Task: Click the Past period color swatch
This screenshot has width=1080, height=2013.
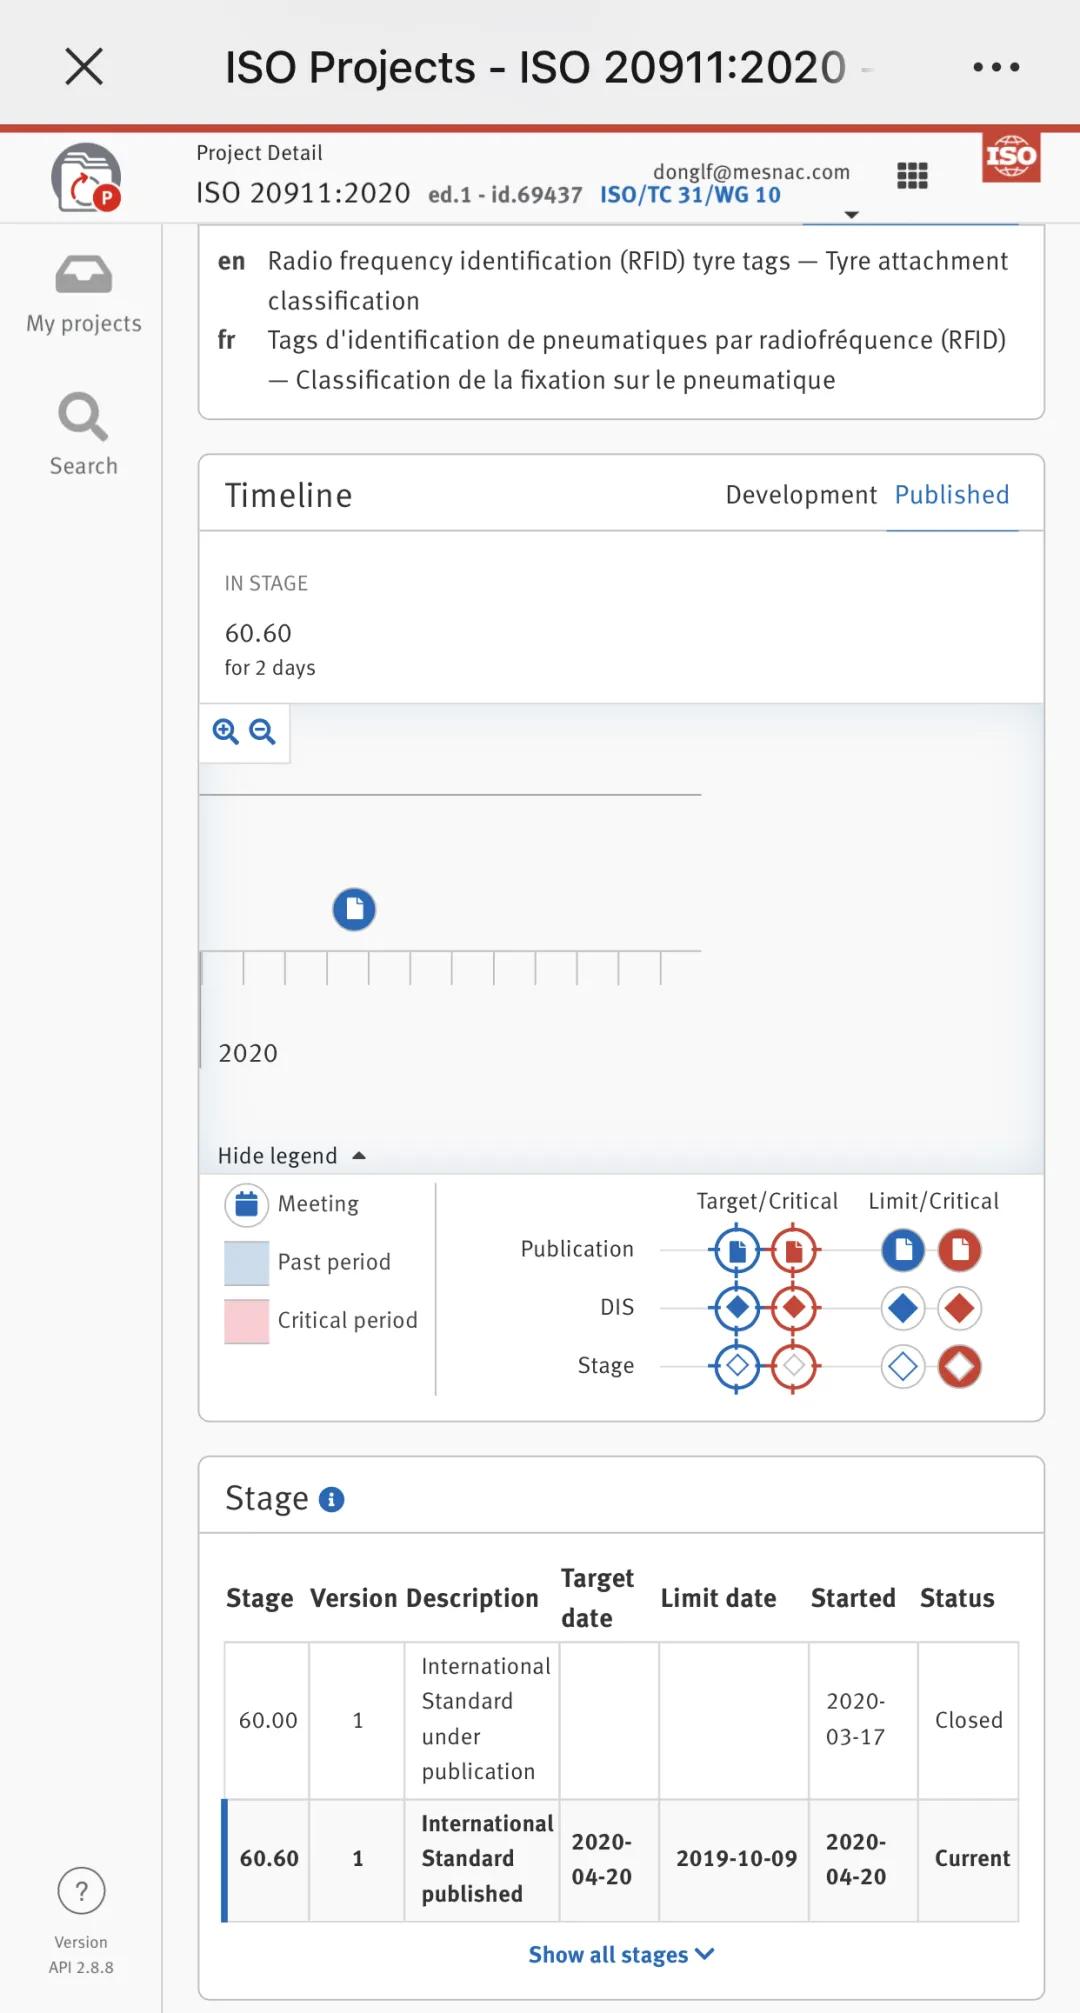Action: [x=246, y=1262]
